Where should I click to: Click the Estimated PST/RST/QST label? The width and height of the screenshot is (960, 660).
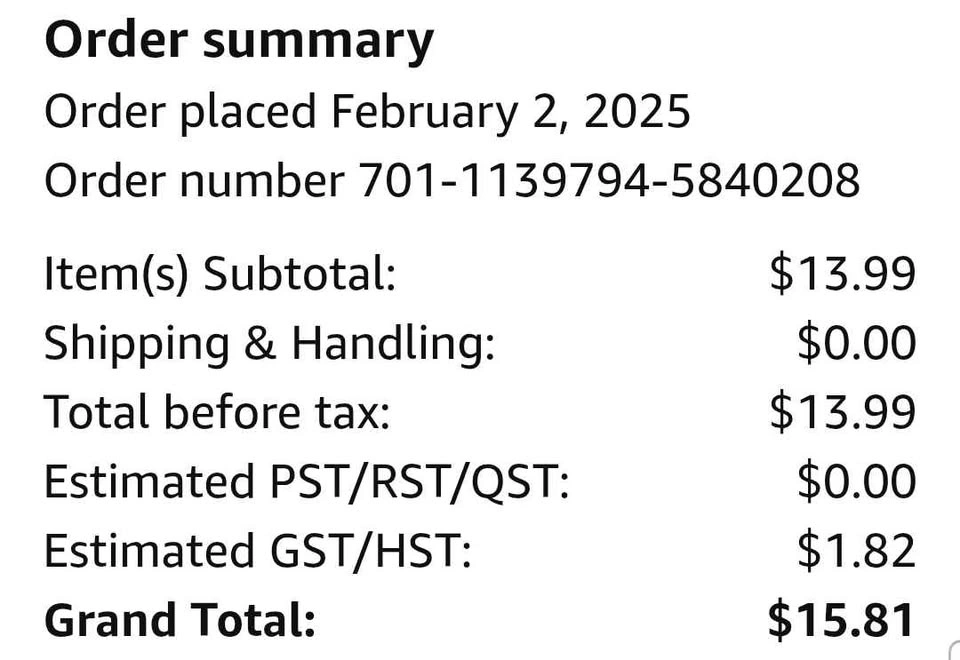(307, 482)
